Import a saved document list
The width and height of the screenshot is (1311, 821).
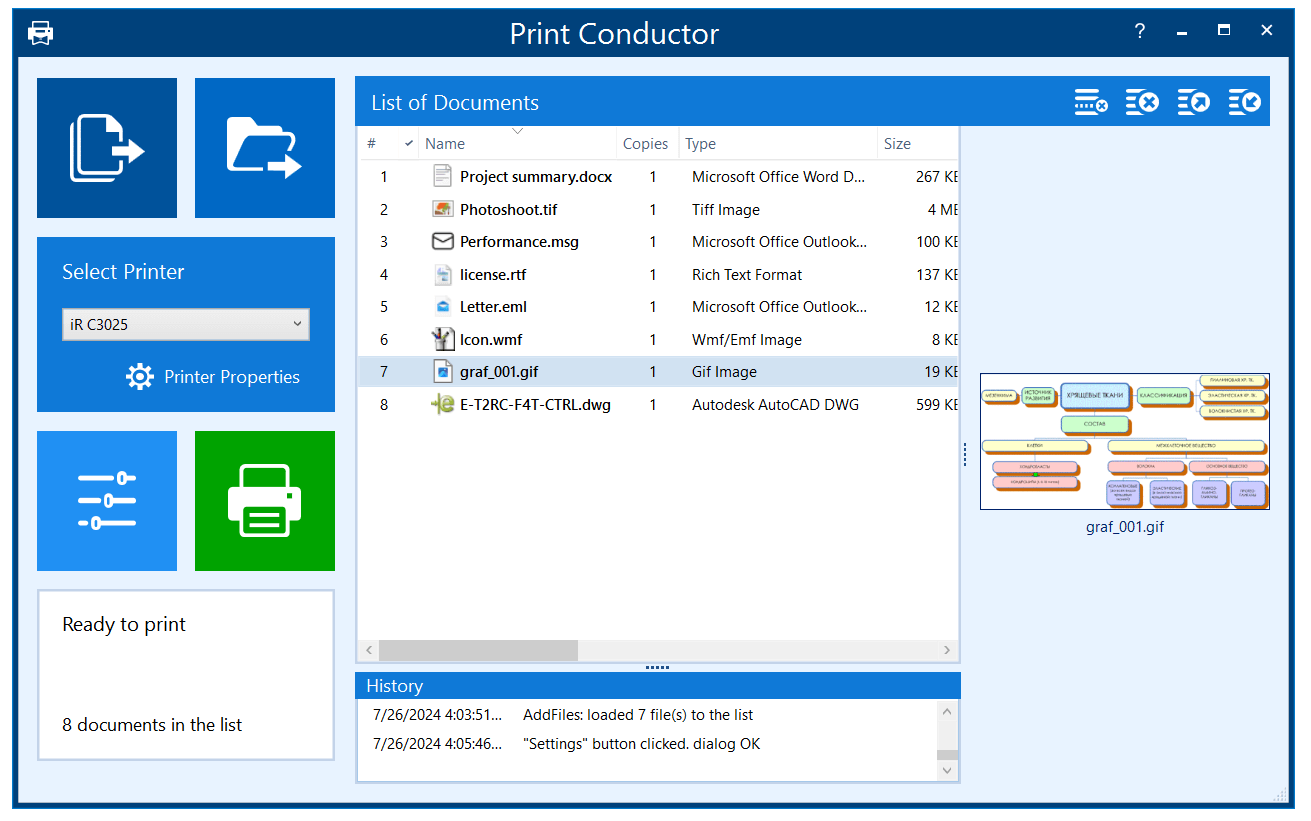coord(1244,102)
